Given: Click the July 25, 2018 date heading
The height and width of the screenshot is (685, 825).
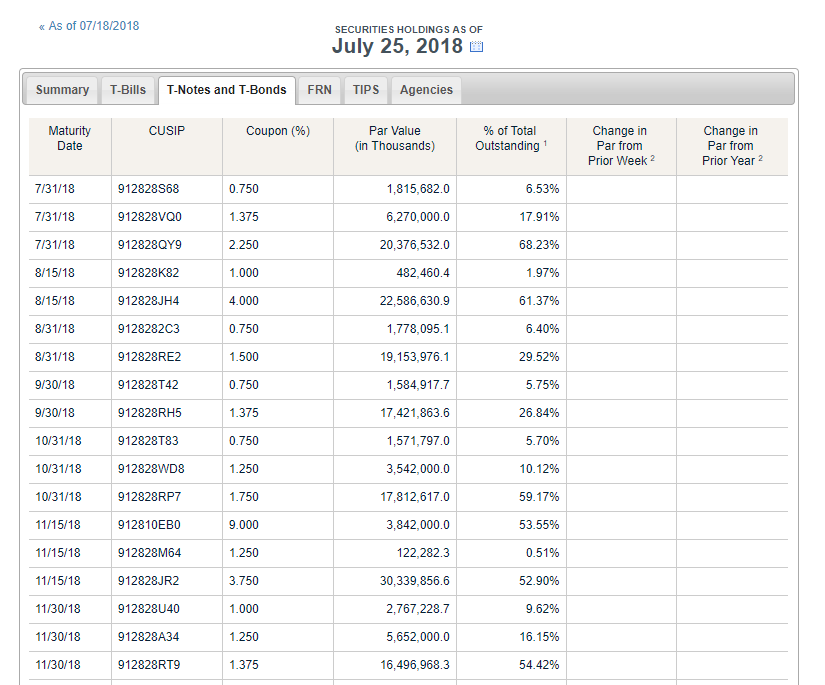Looking at the screenshot, I should tap(397, 46).
